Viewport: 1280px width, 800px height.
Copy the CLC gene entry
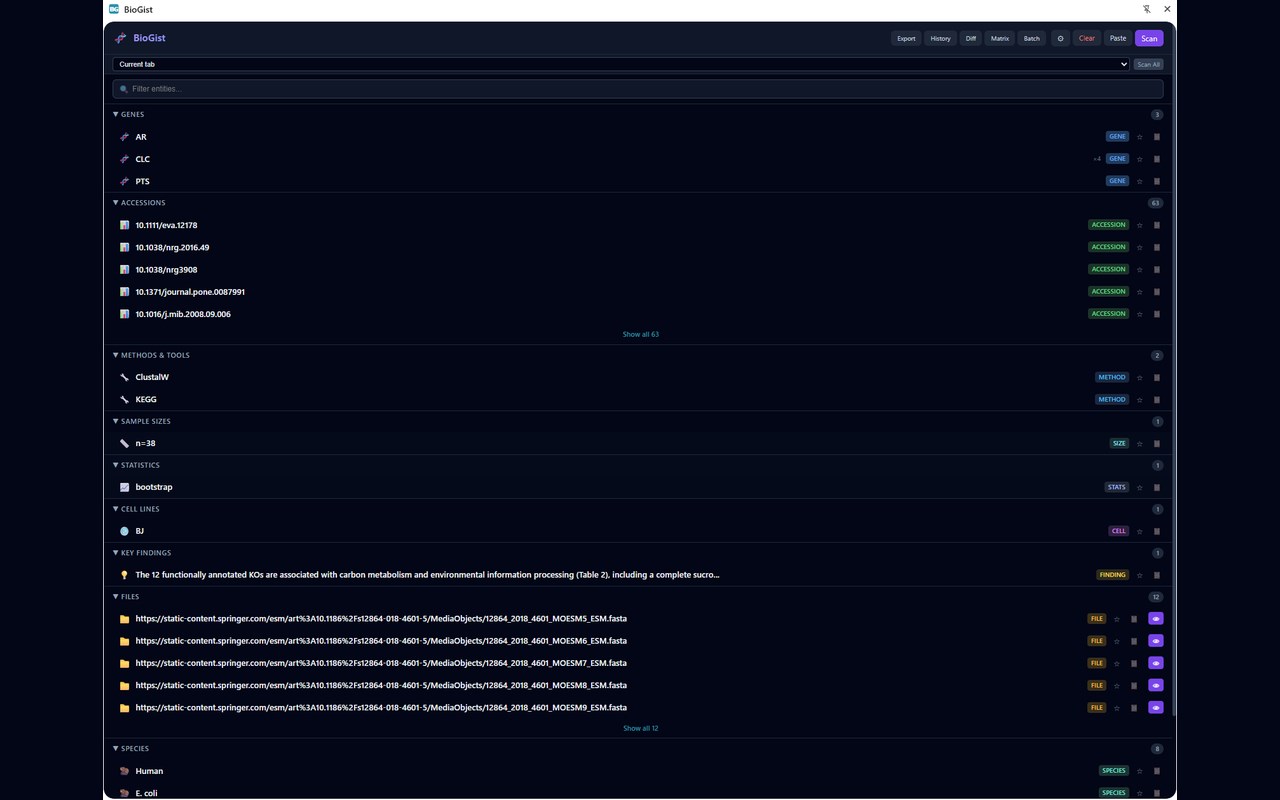[x=1157, y=159]
